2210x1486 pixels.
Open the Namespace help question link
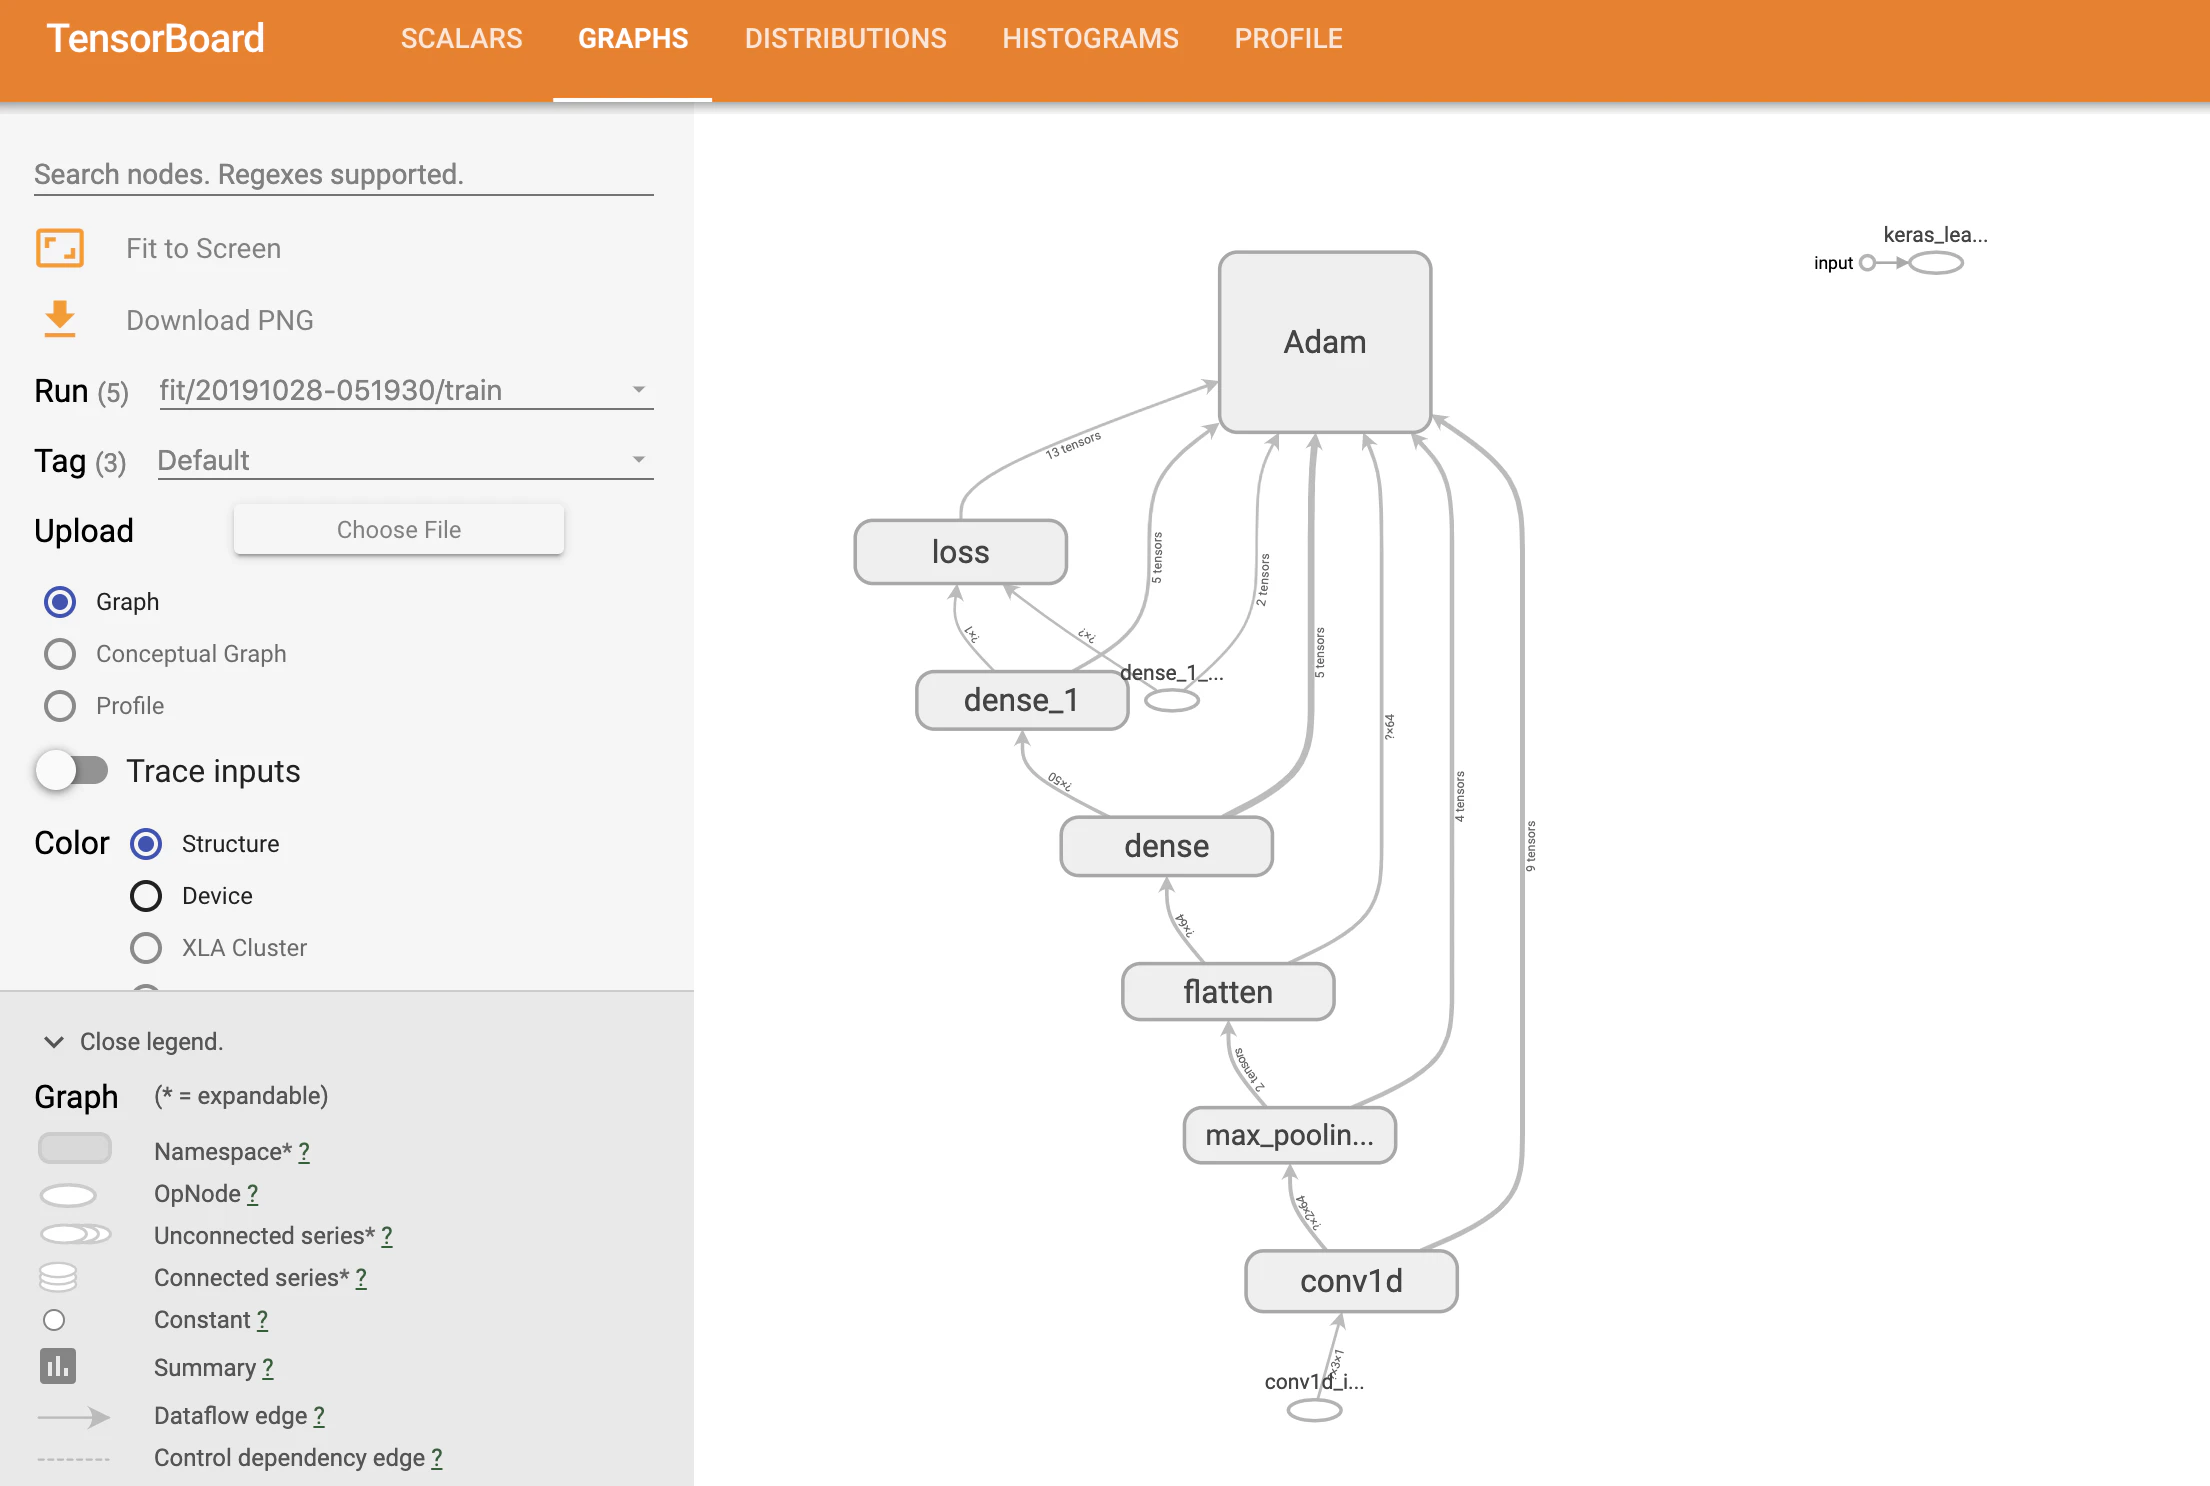pos(304,1152)
